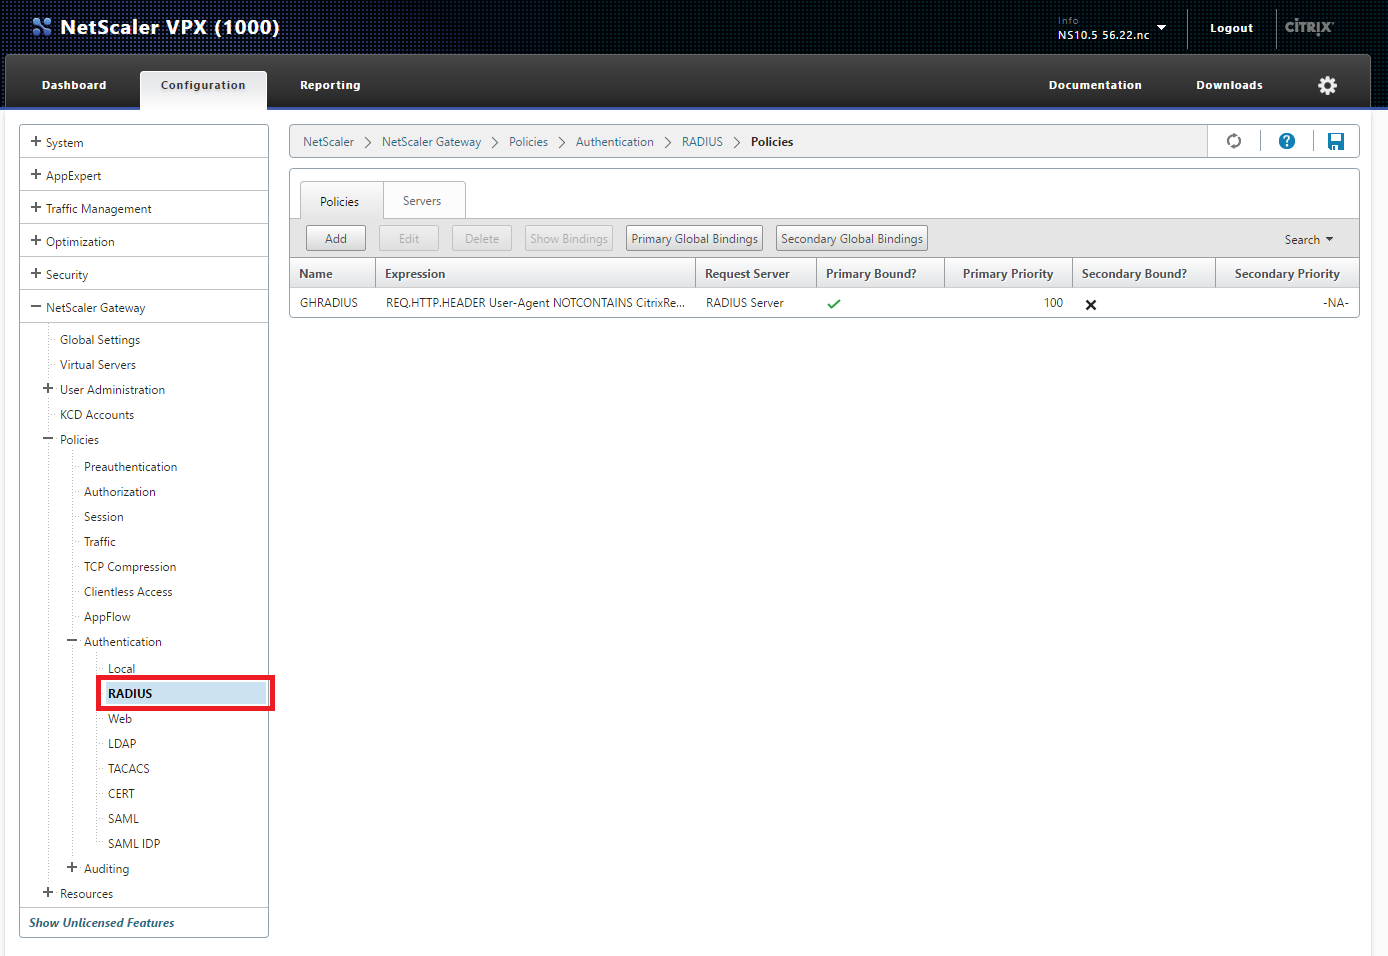Viewport: 1388px width, 956px height.
Task: Switch to the Dashboard tab
Action: pos(74,85)
